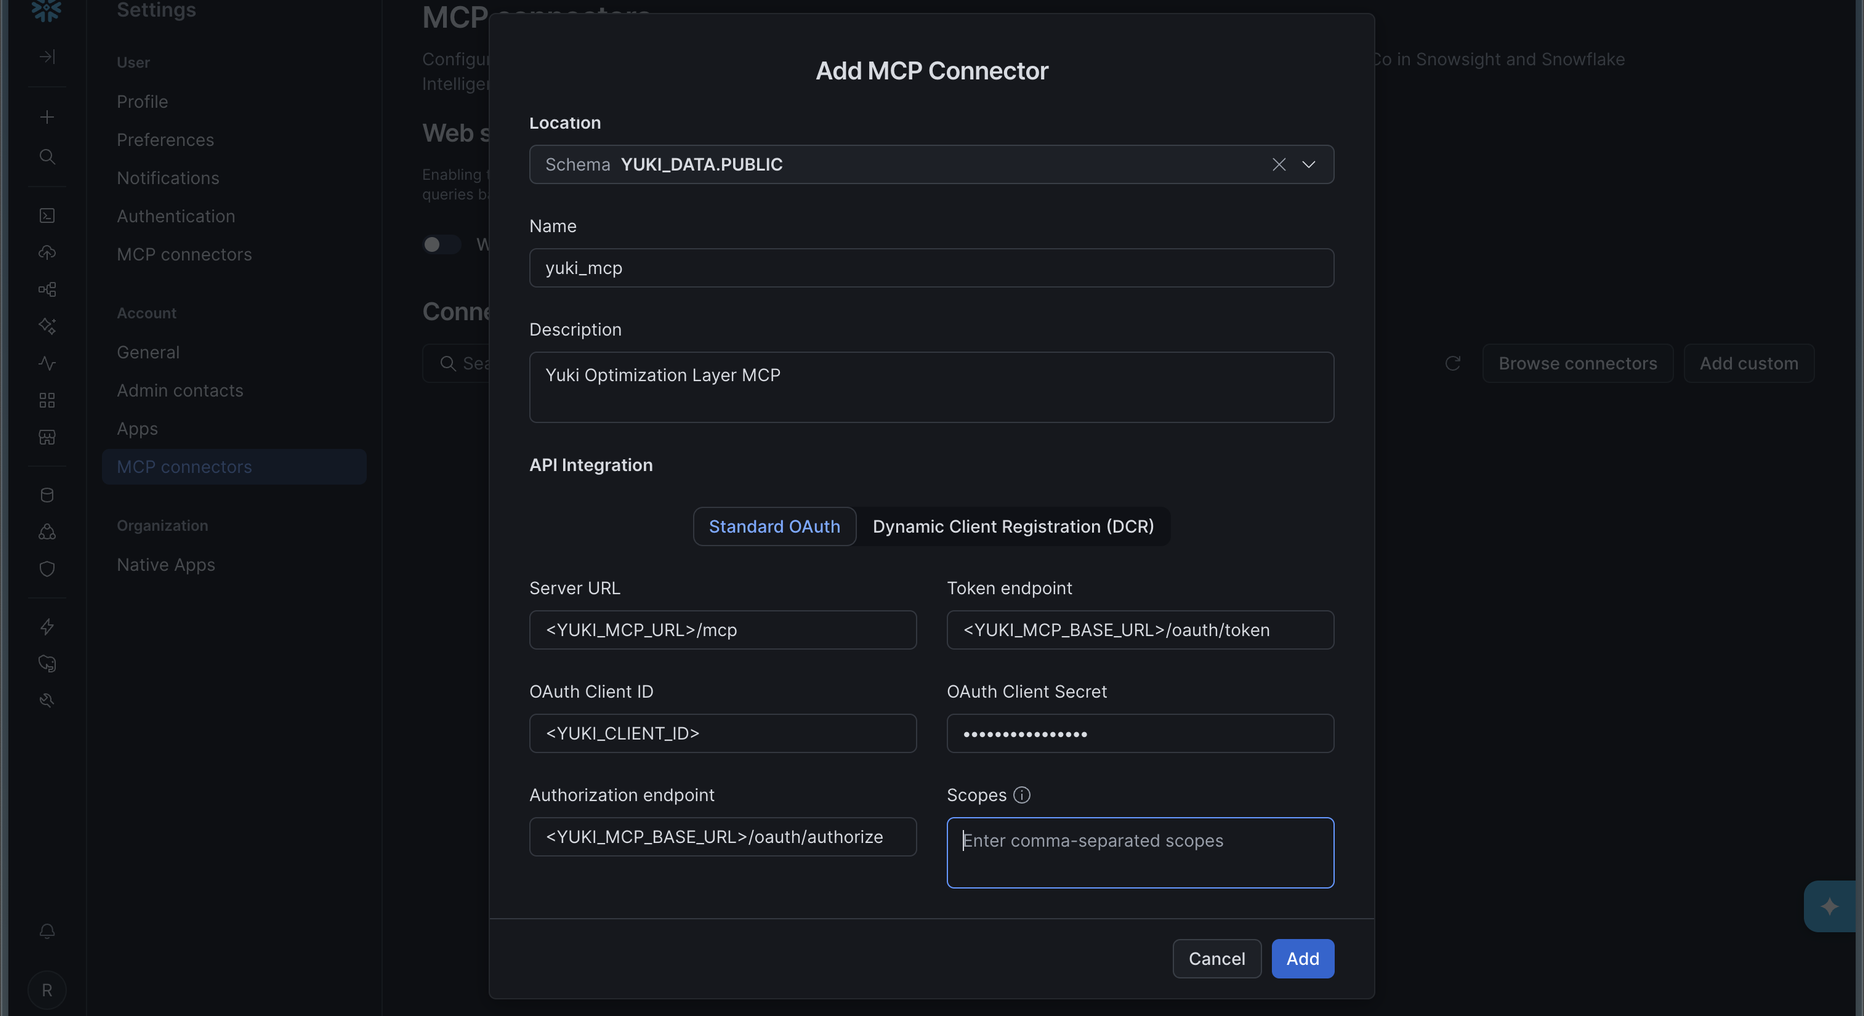Open the database catalog cylinder icon
Screen dimensions: 1864x1016
(x=47, y=495)
